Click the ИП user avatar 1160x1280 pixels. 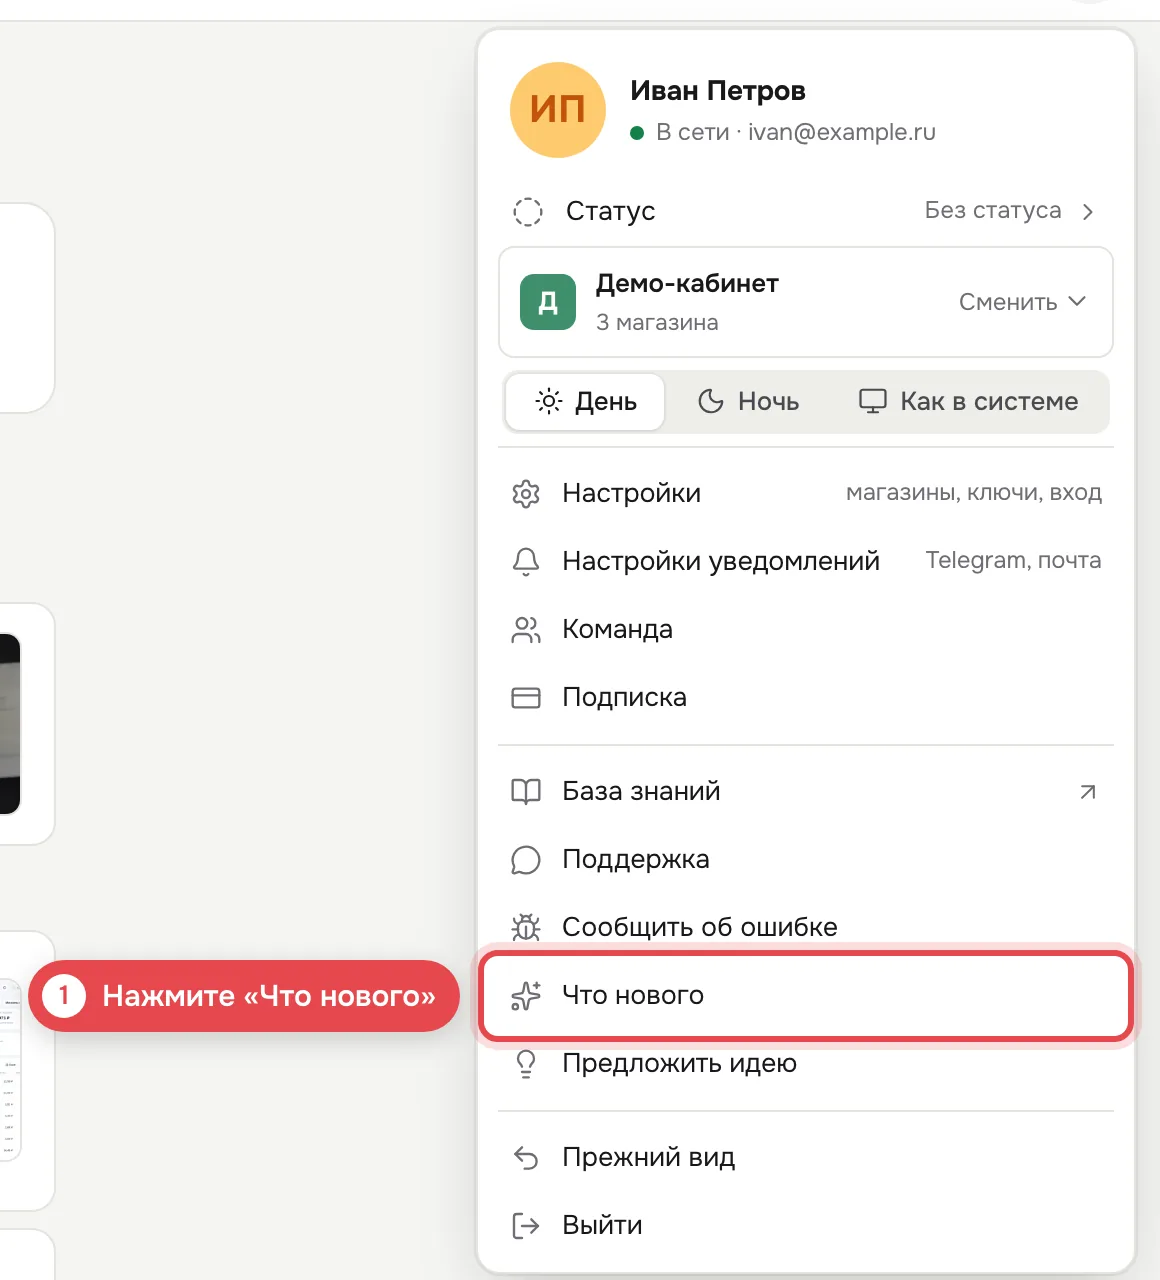558,110
